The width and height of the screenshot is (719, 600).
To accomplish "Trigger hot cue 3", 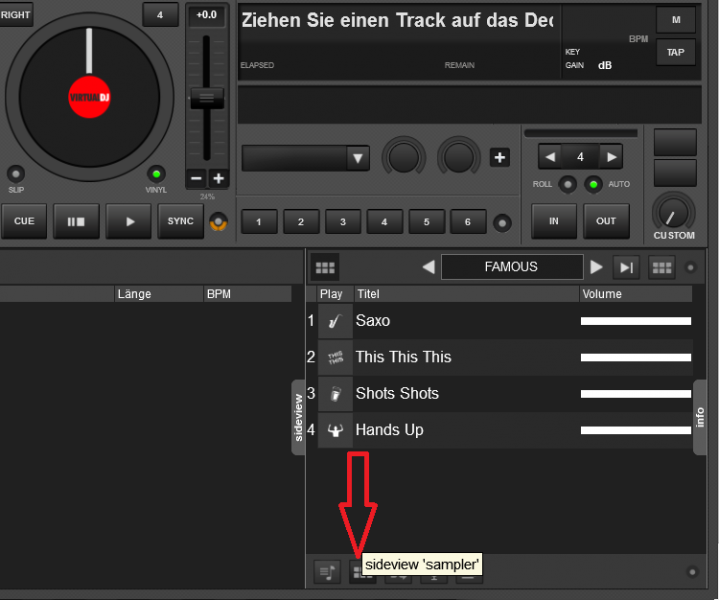I will click(x=343, y=222).
